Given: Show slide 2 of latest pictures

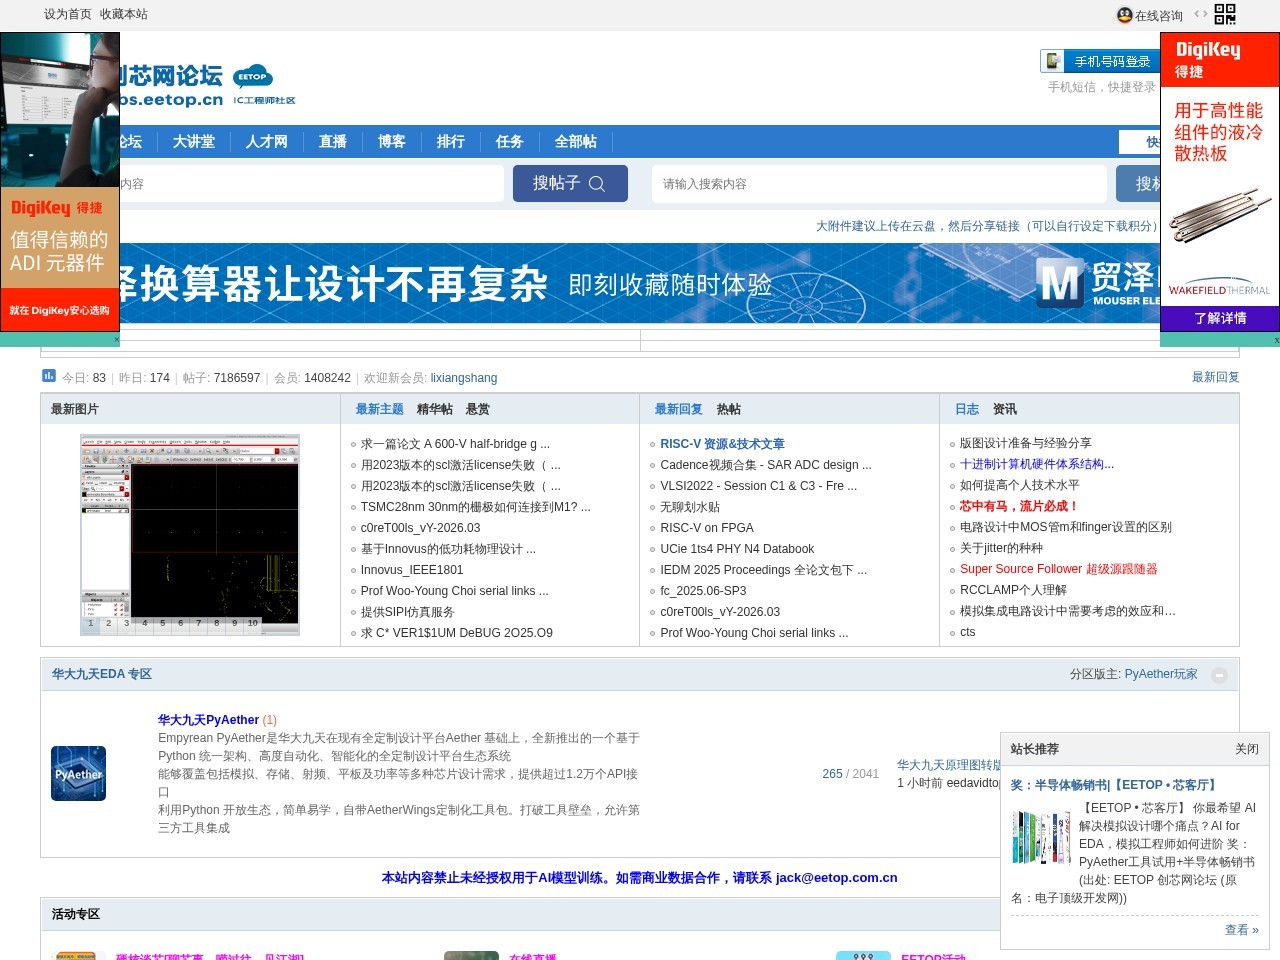Looking at the screenshot, I should (x=109, y=623).
